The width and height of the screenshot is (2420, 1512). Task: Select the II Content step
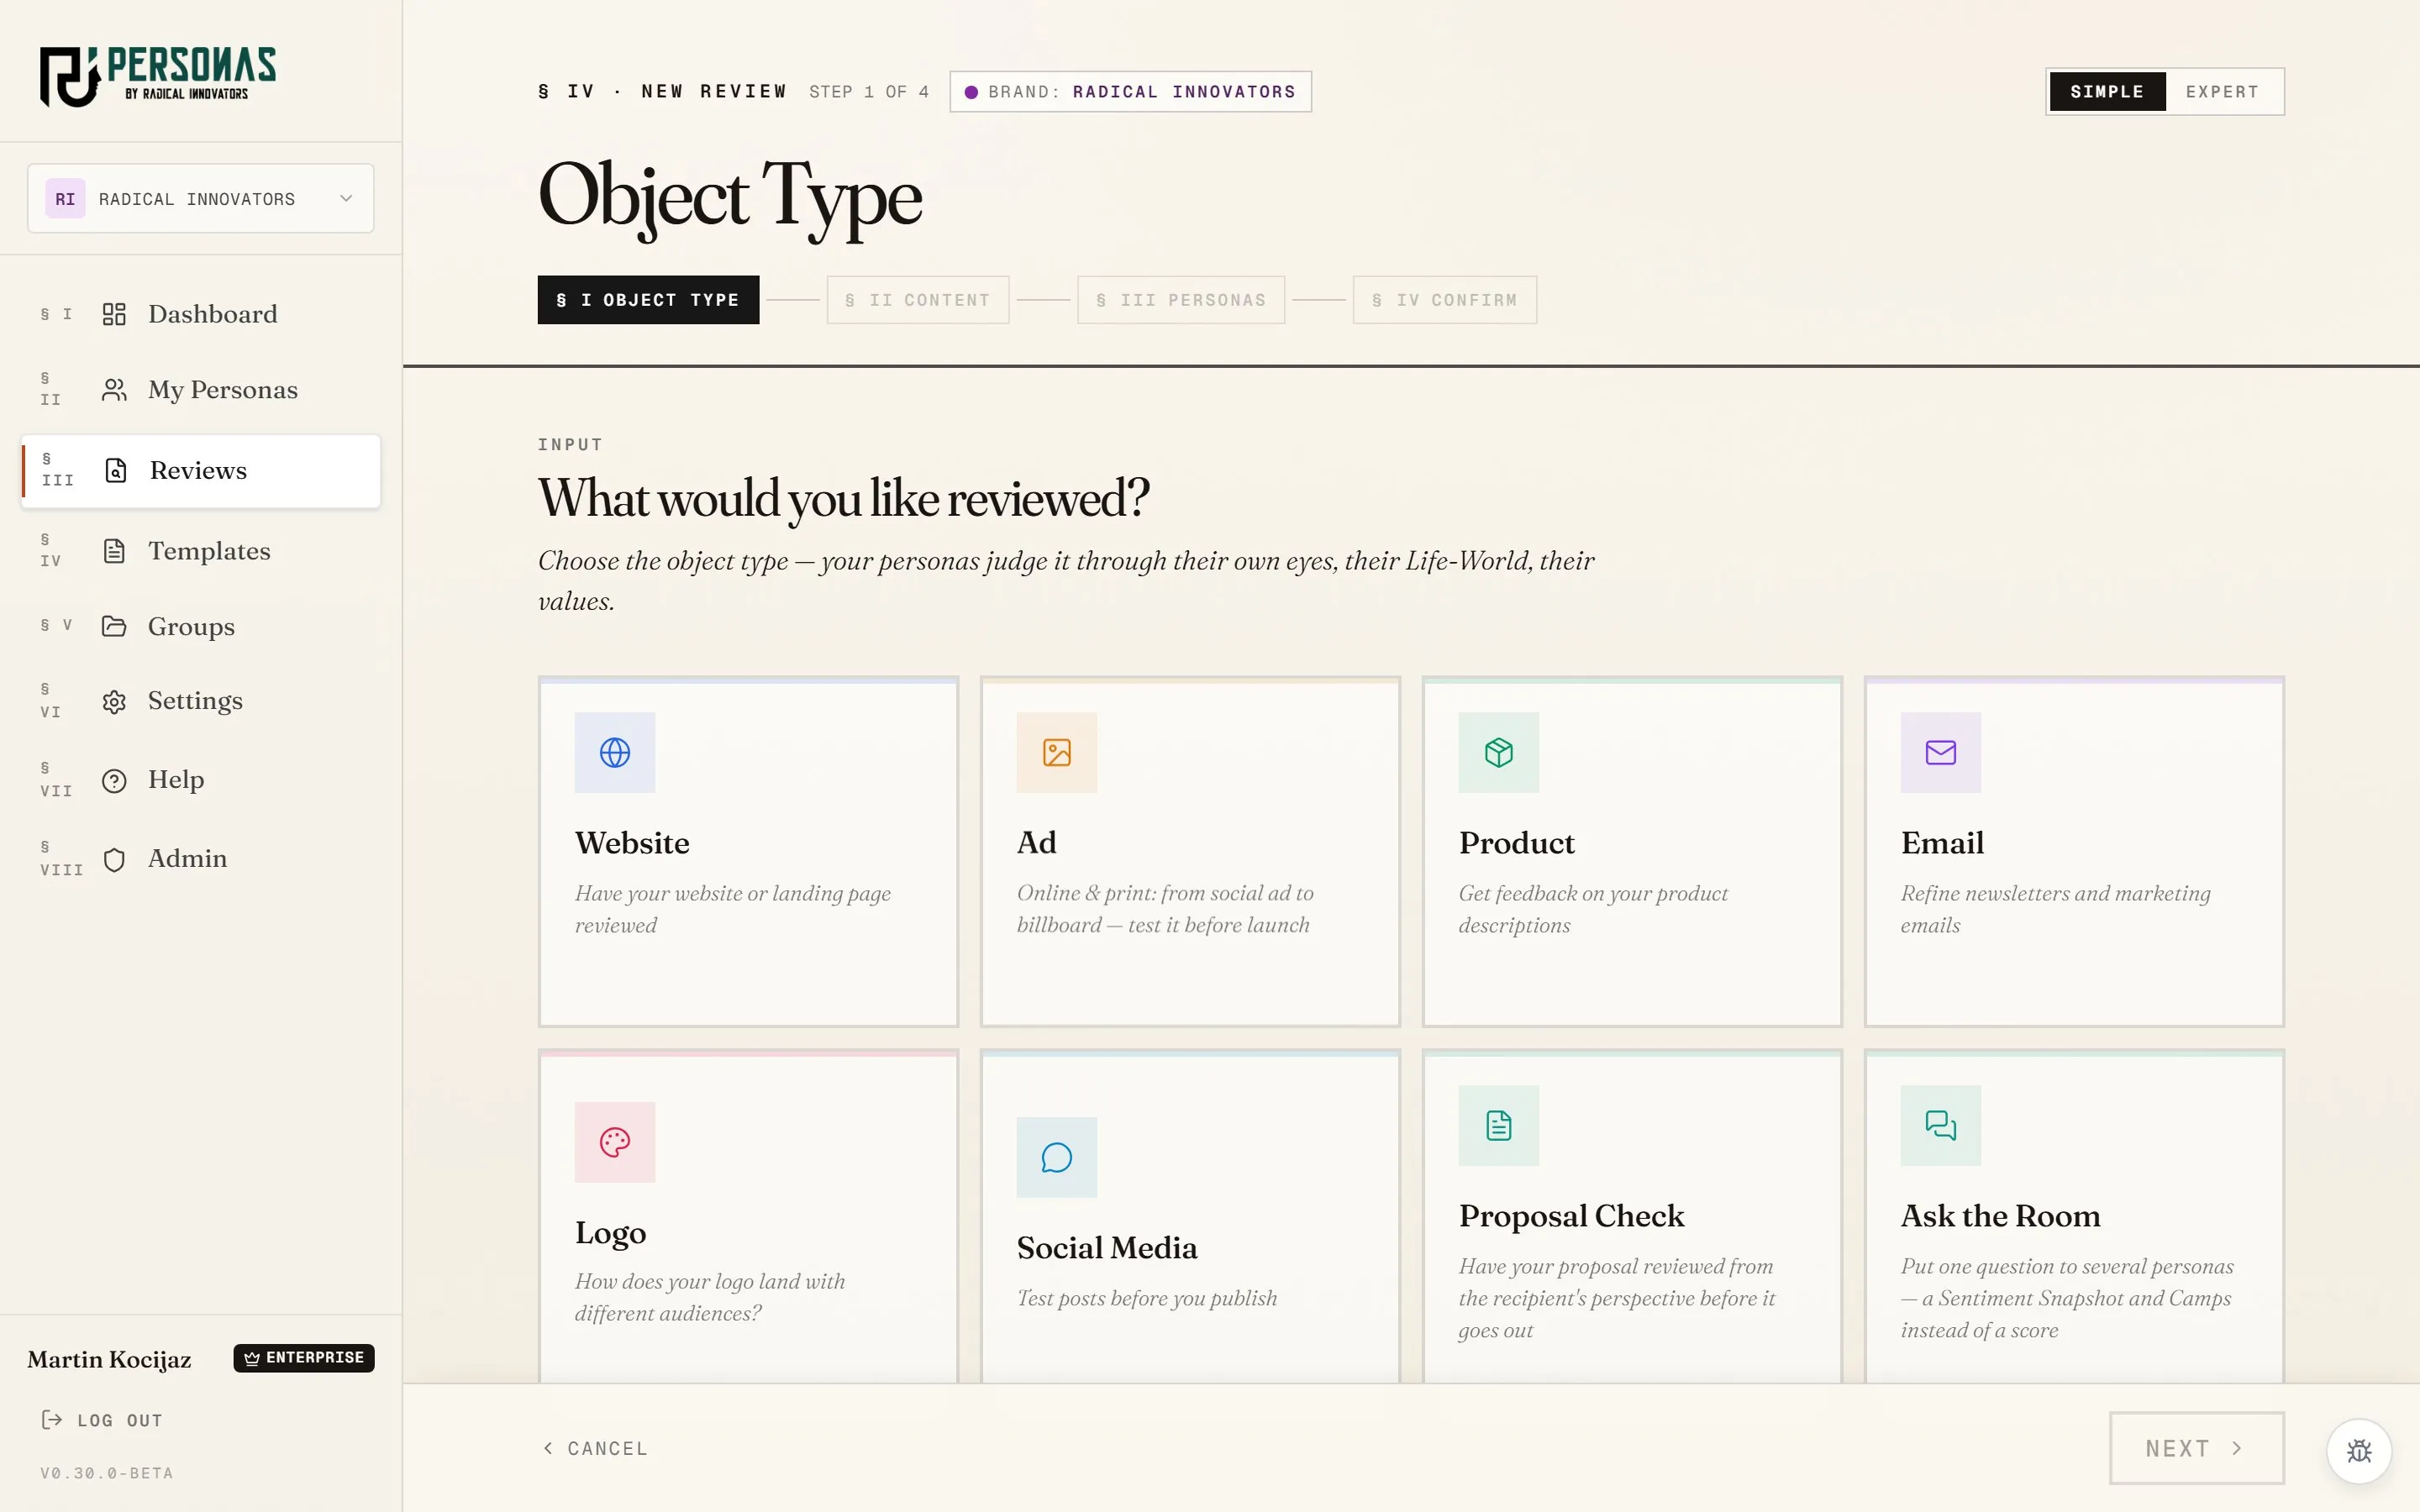tap(918, 300)
